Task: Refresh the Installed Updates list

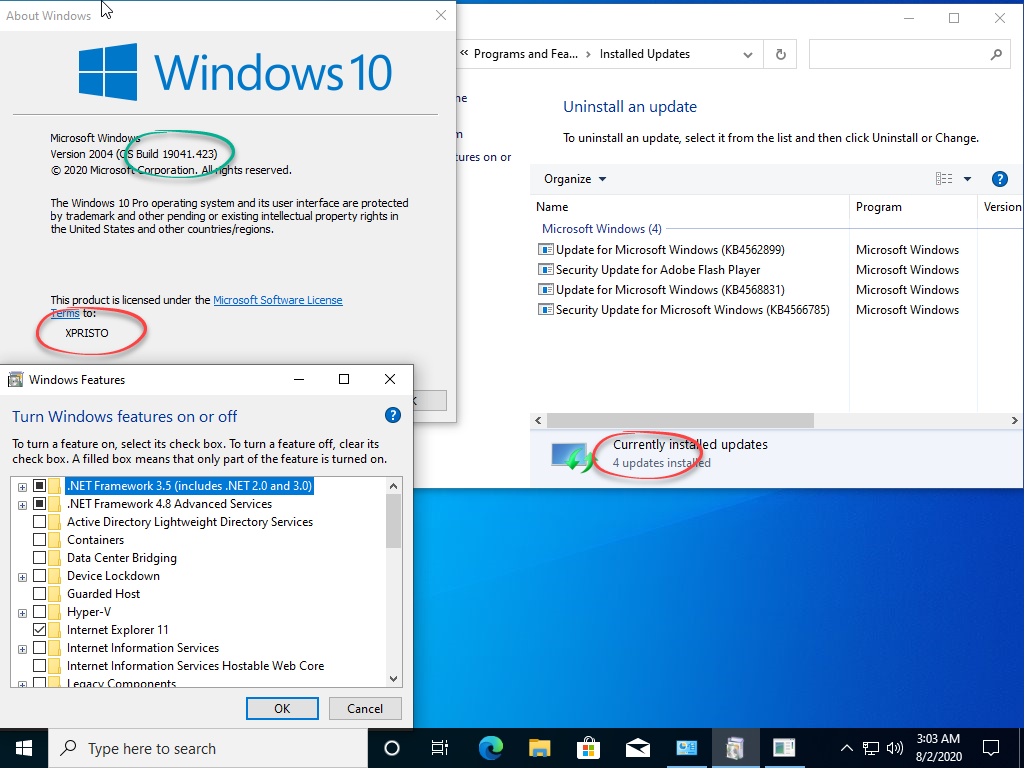Action: click(780, 54)
